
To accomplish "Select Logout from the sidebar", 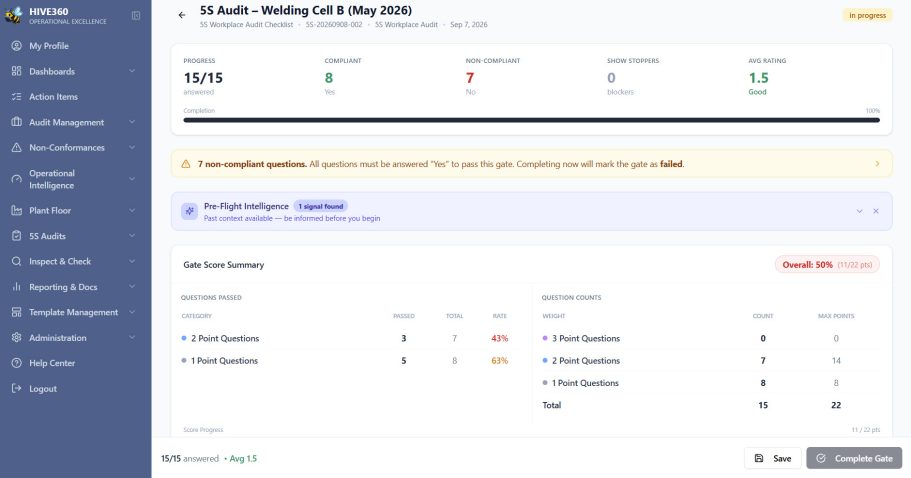I will pos(76,389).
